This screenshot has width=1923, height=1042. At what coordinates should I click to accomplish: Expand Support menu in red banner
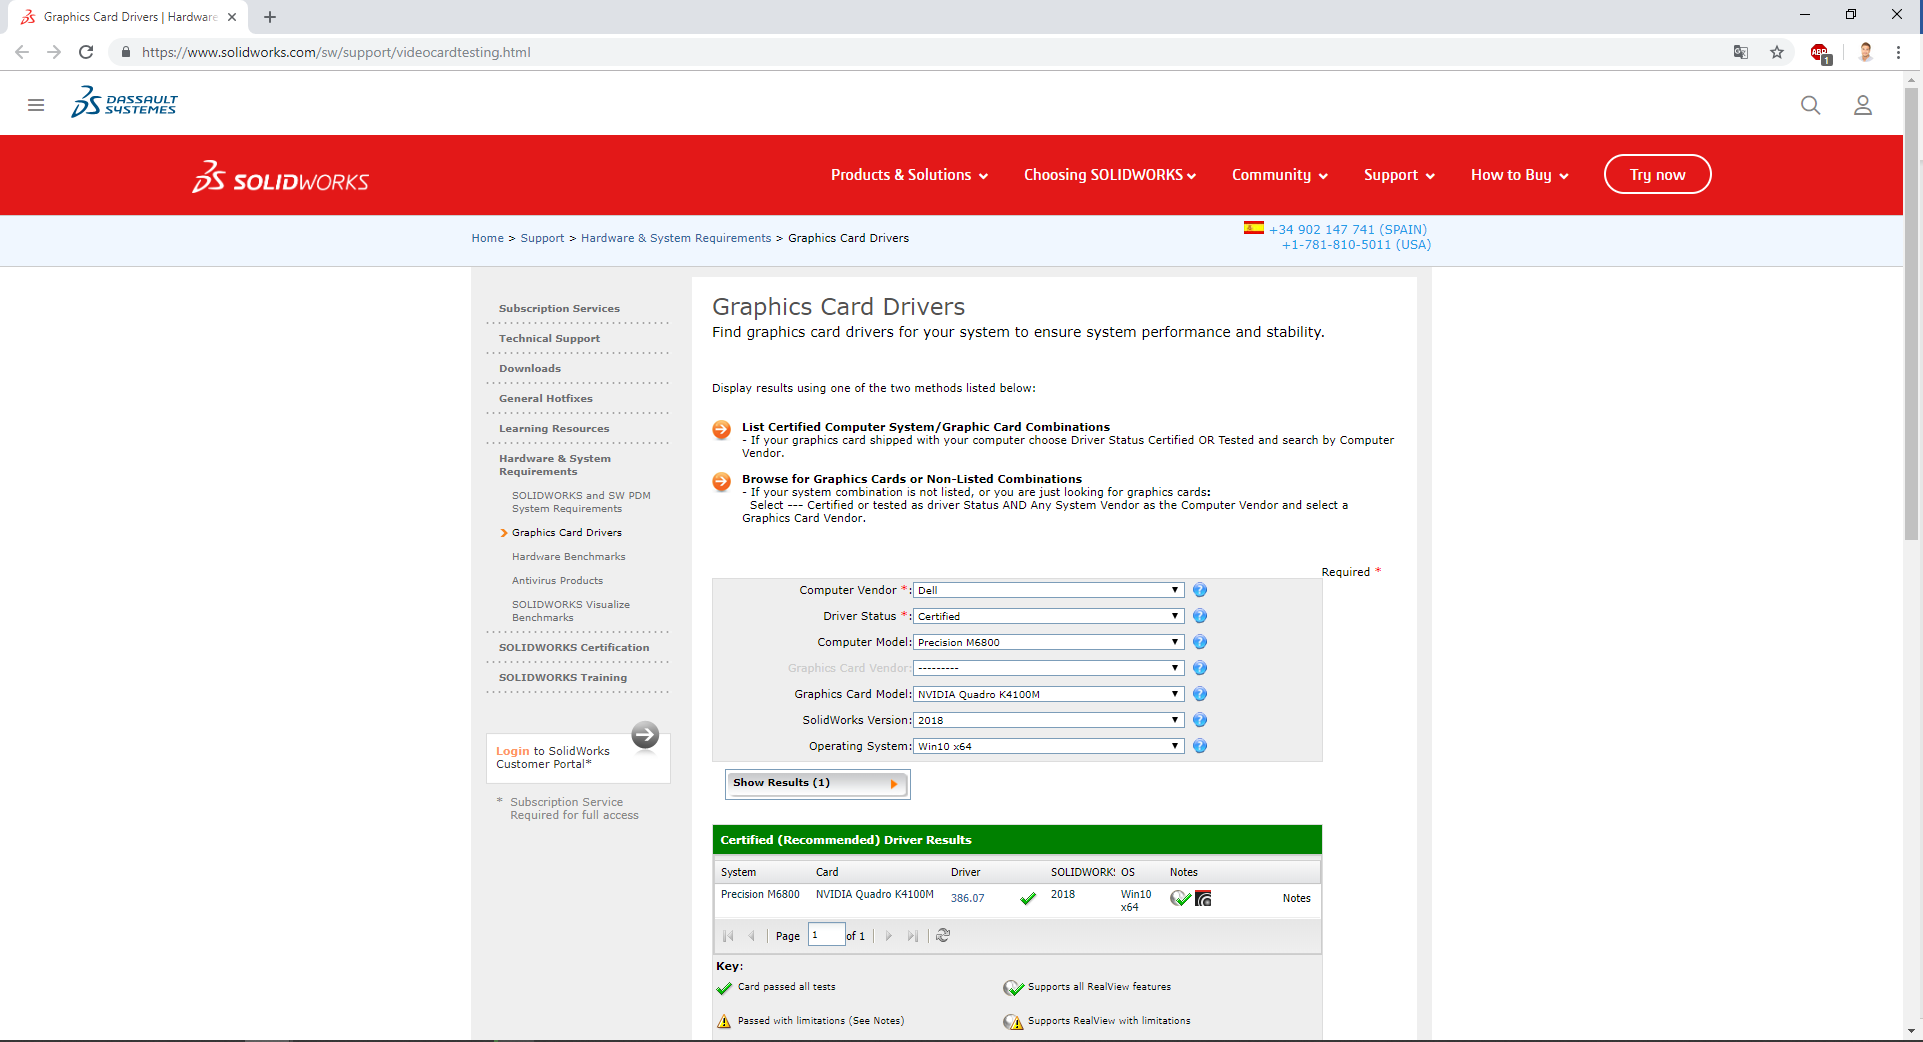coord(1399,175)
